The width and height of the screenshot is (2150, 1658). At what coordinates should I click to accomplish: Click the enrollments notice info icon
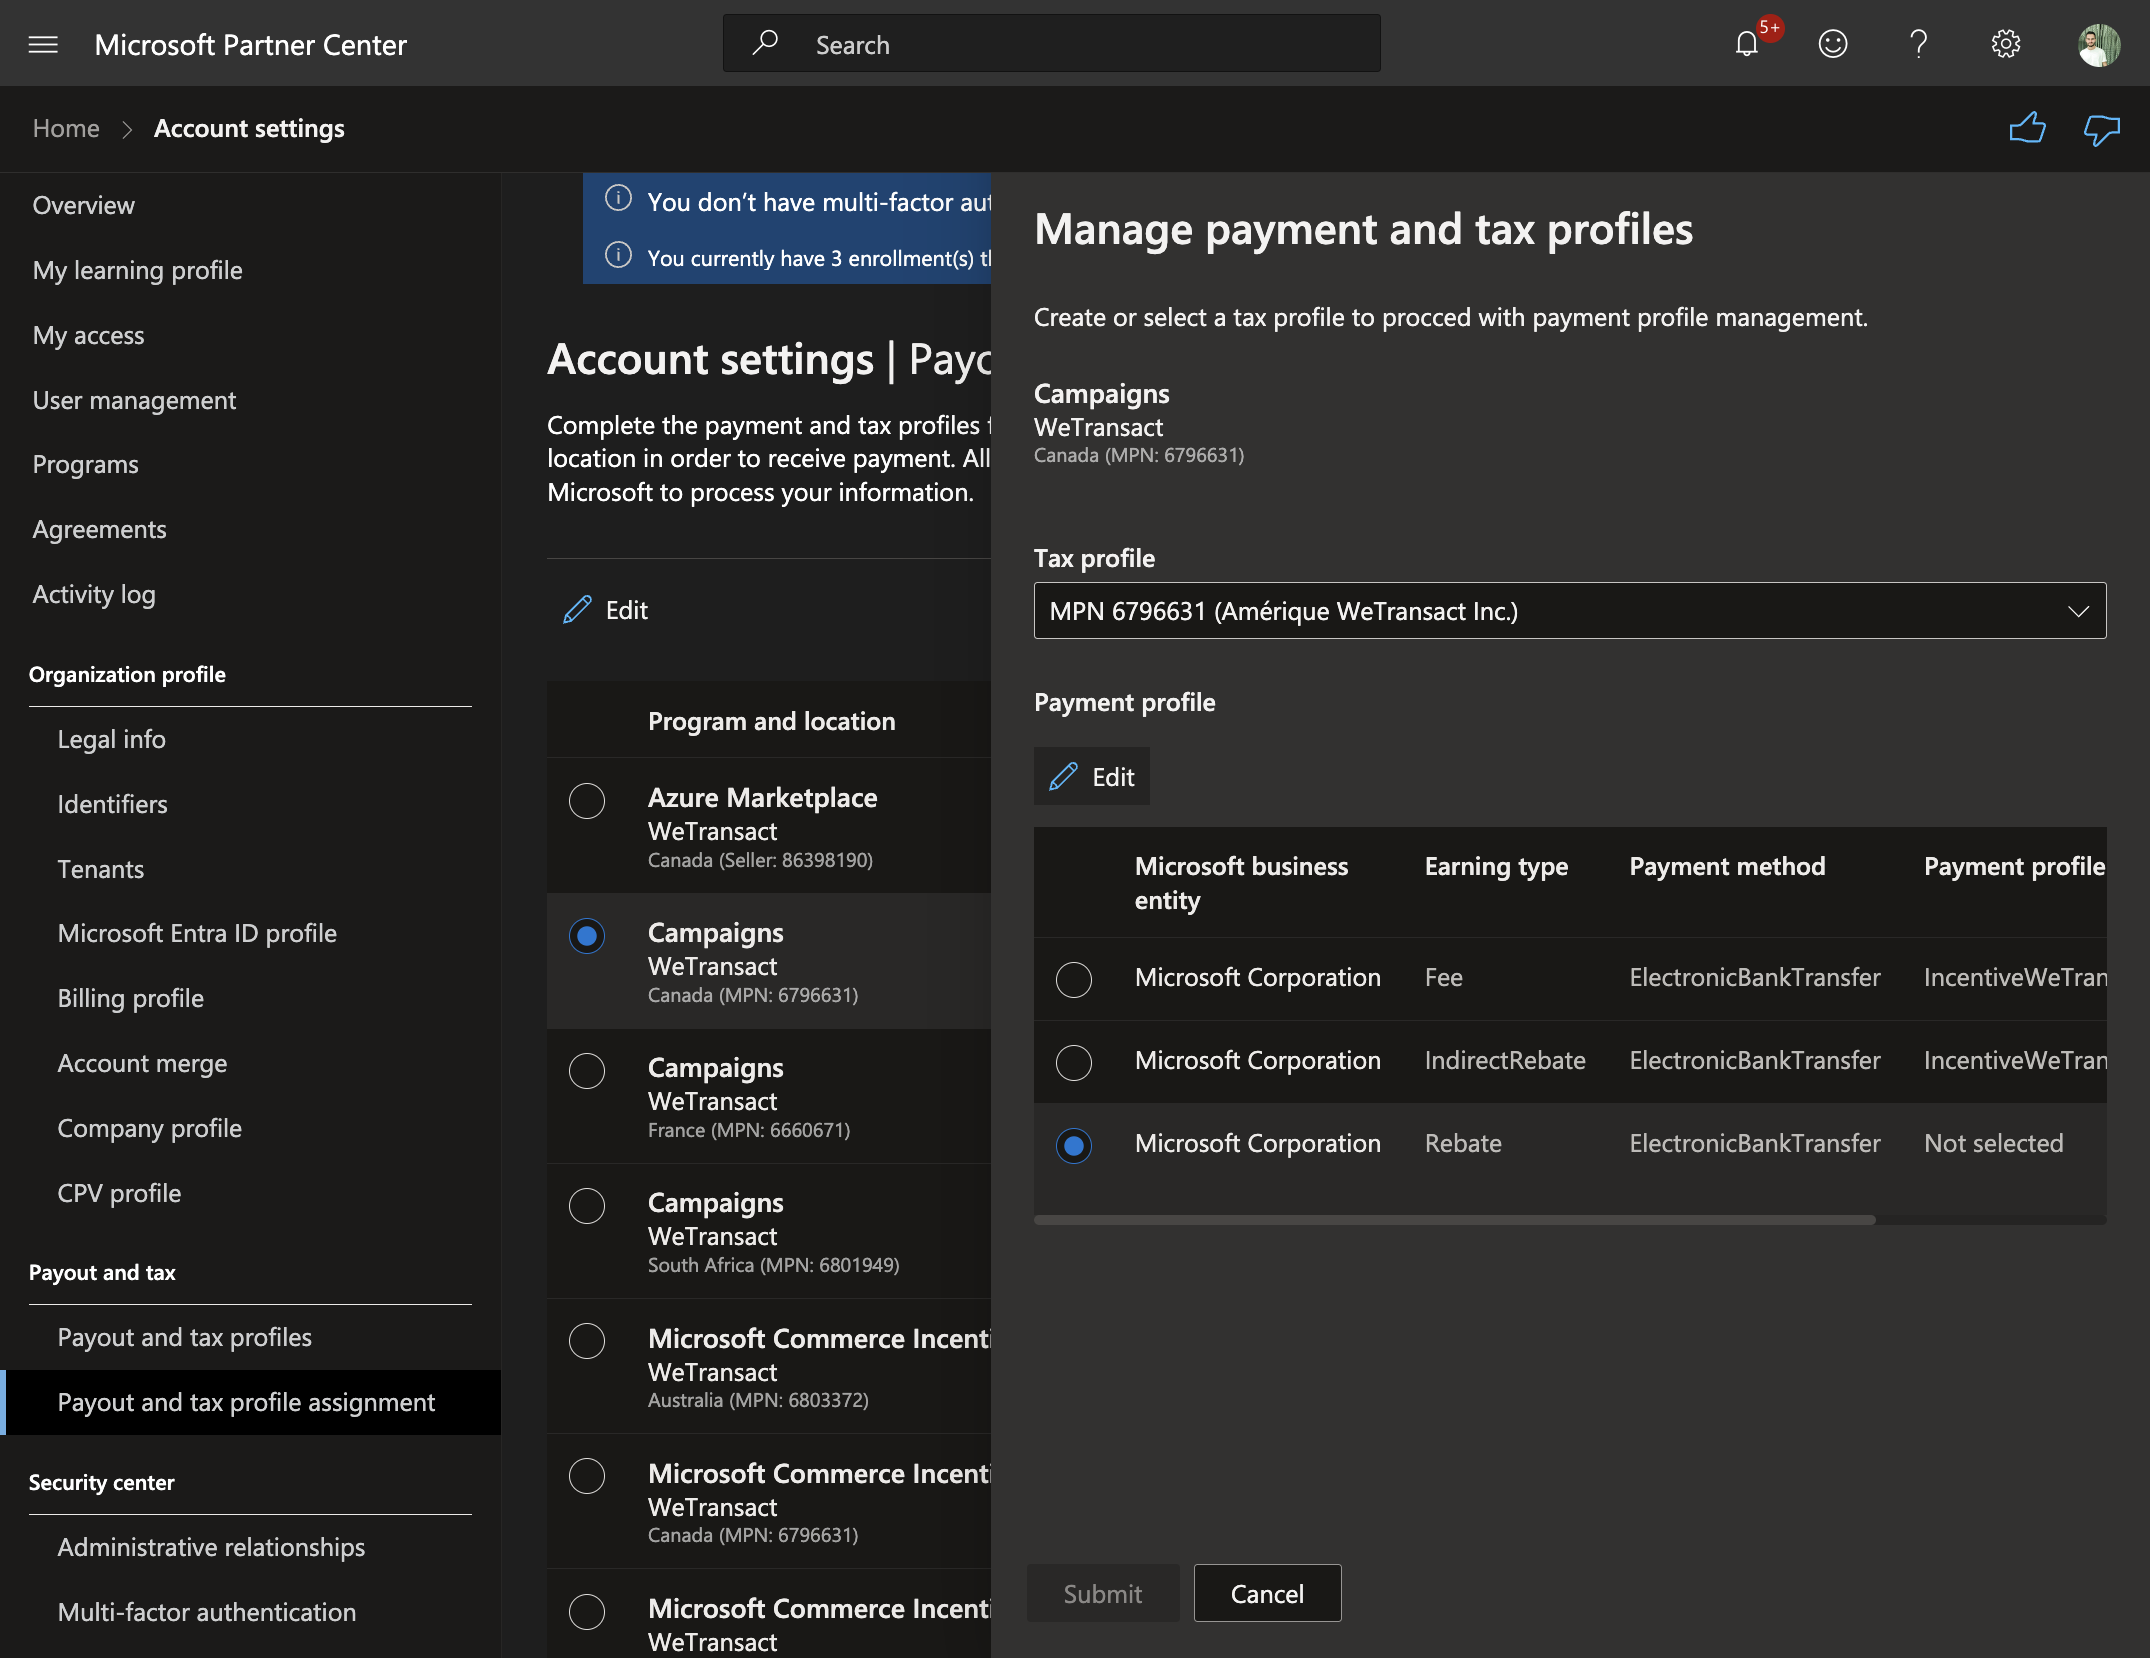[x=618, y=255]
